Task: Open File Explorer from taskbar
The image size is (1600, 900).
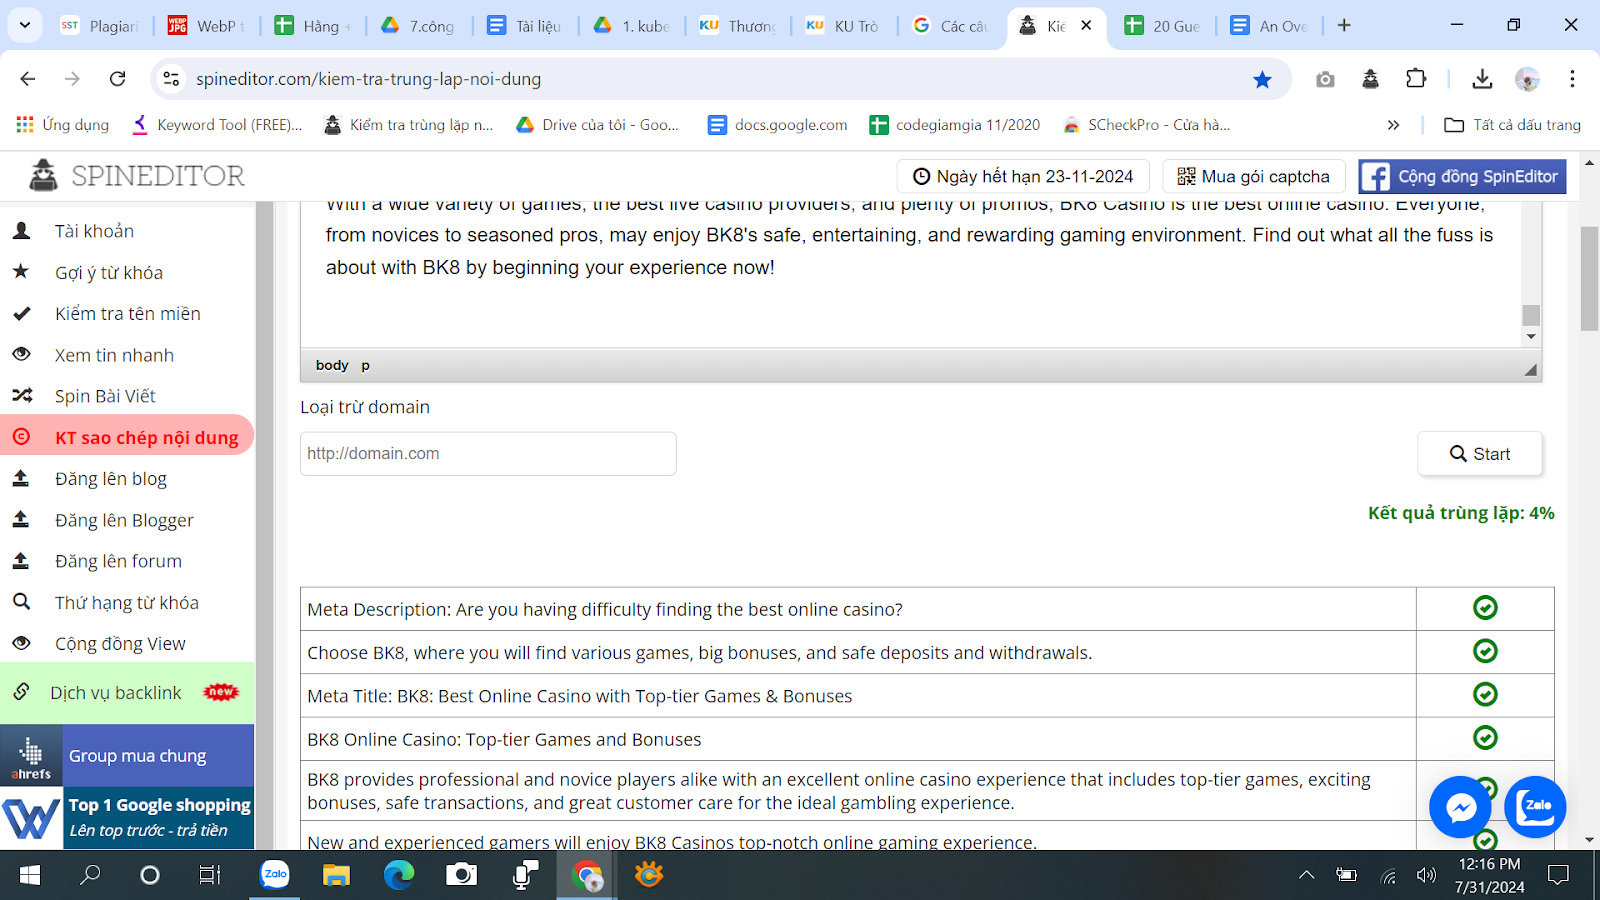Action: coord(336,875)
